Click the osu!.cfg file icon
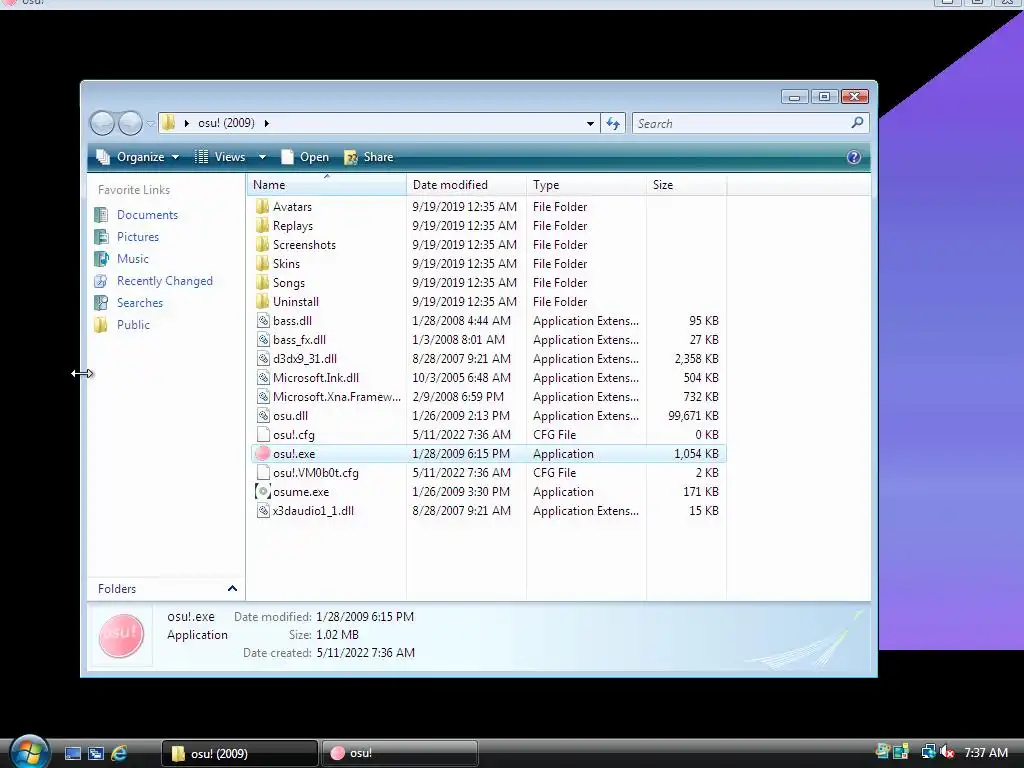This screenshot has width=1024, height=768. (x=263, y=434)
